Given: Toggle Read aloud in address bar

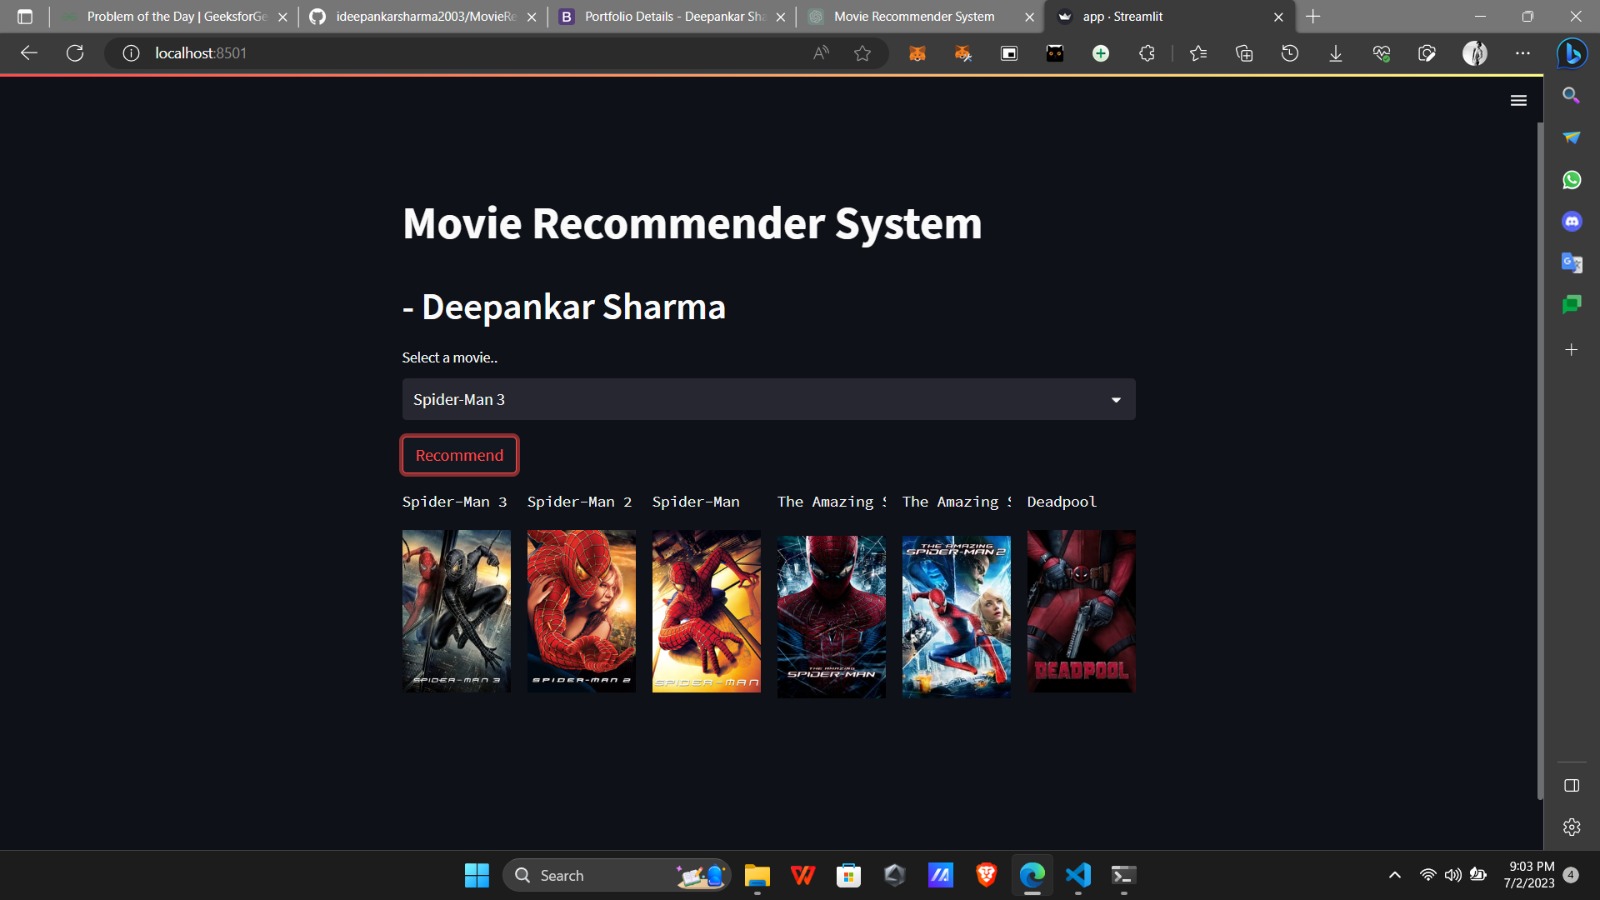Looking at the screenshot, I should point(821,53).
